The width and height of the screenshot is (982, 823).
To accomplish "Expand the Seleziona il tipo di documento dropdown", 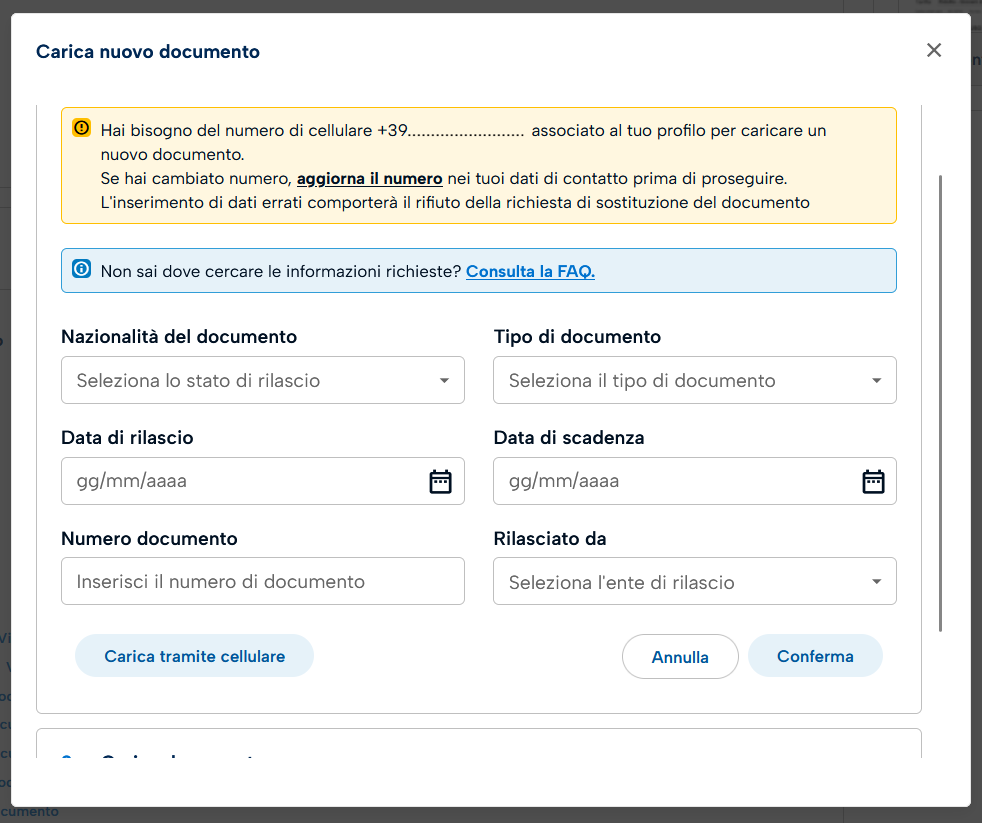I will pos(680,381).
